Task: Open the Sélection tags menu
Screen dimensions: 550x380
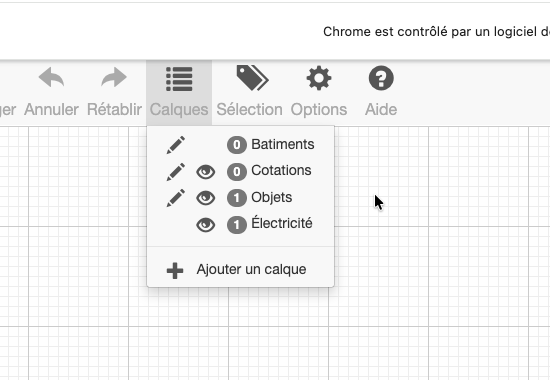Action: pos(250,93)
